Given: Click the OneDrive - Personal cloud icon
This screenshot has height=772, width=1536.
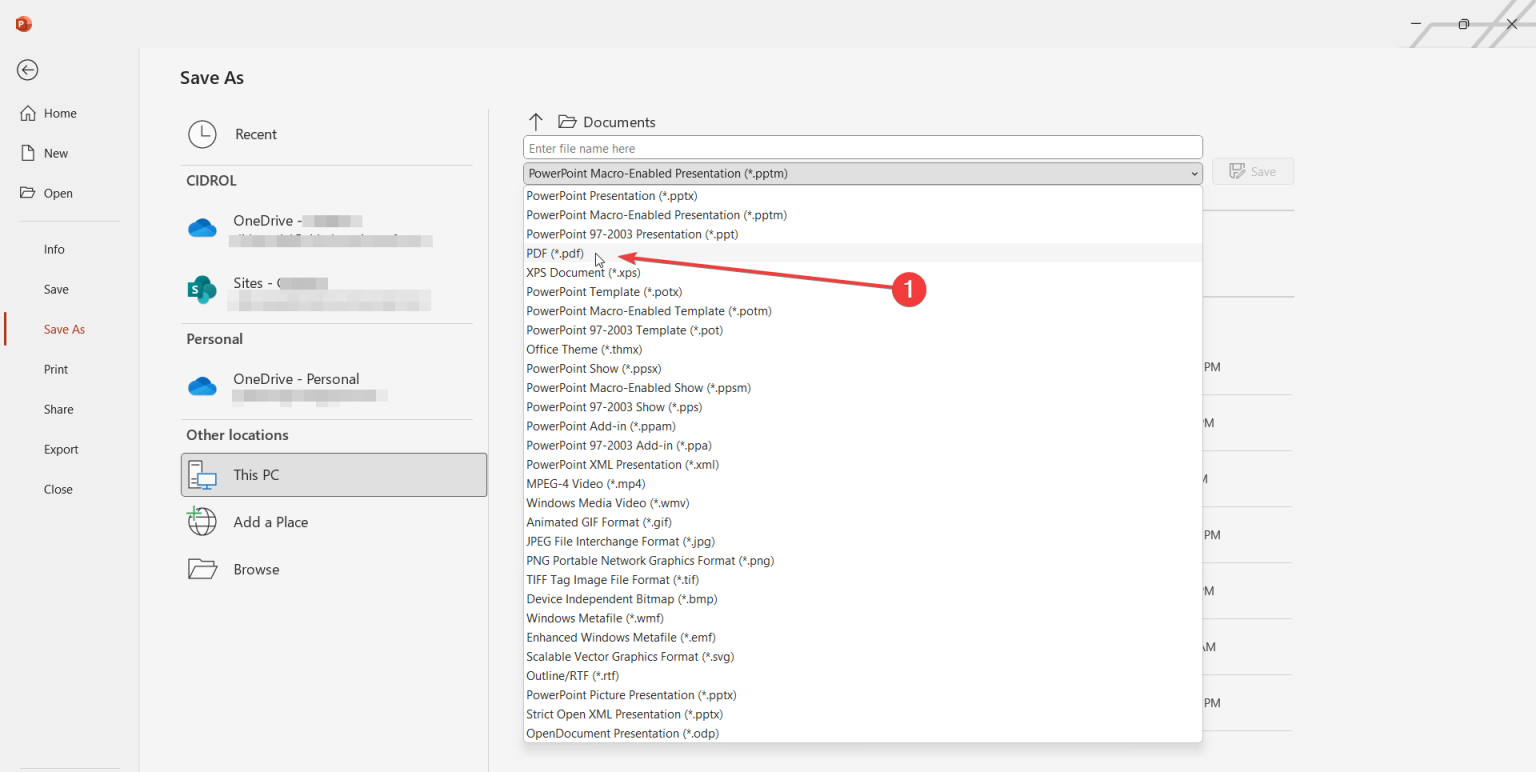Looking at the screenshot, I should pyautogui.click(x=203, y=386).
